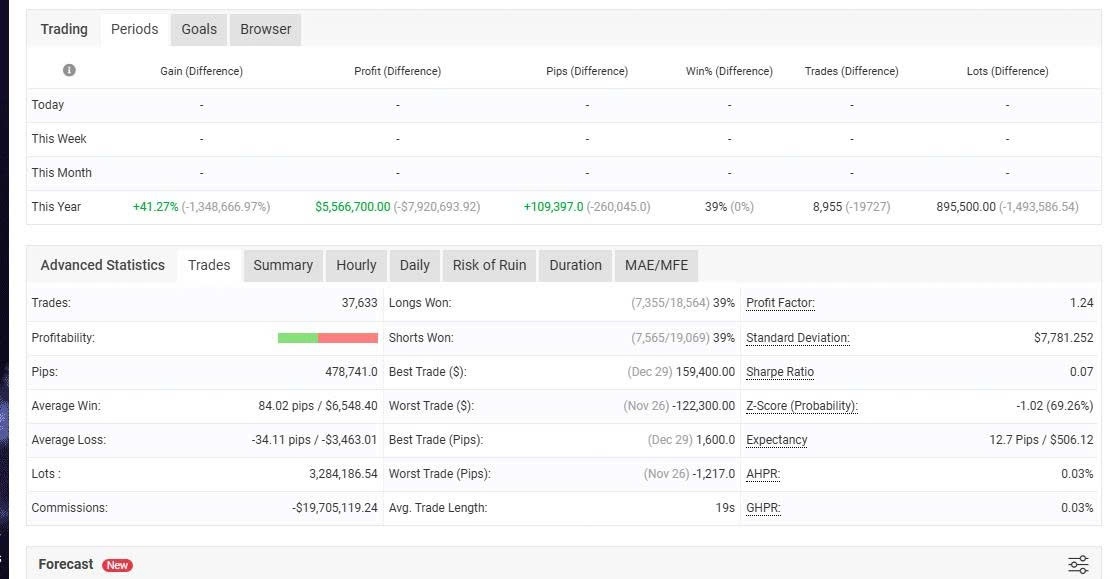1110x579 pixels.
Task: Click the info icon in Periods header
Action: [x=67, y=70]
